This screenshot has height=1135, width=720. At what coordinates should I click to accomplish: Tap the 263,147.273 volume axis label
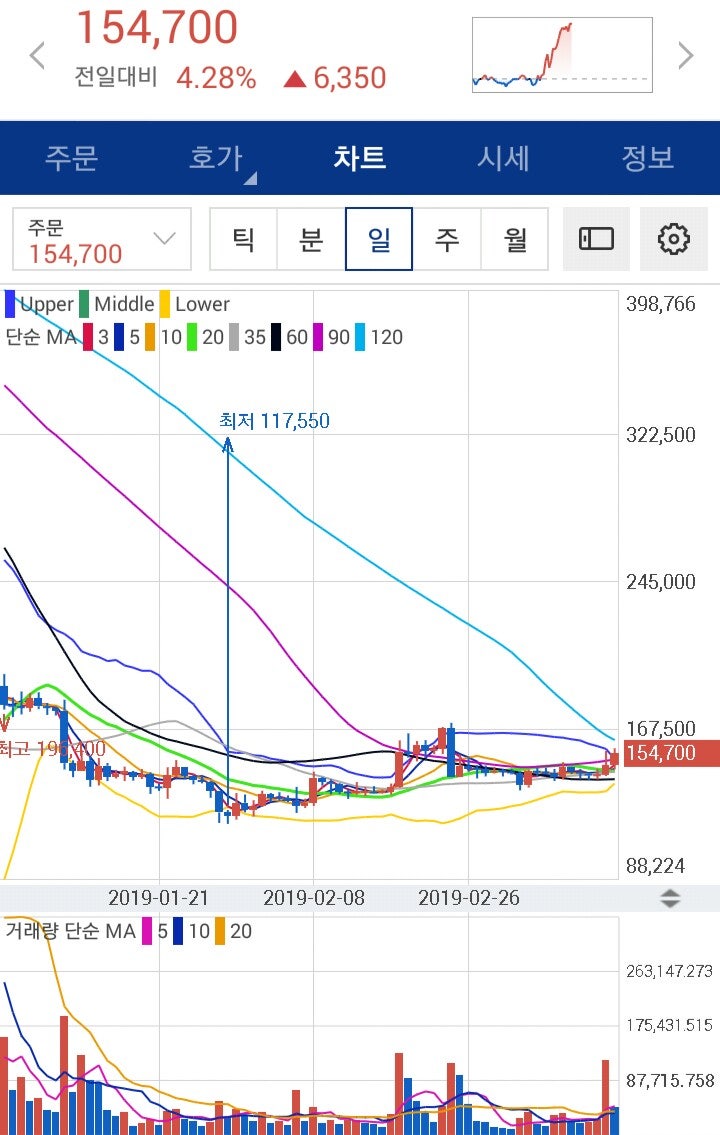pyautogui.click(x=669, y=971)
